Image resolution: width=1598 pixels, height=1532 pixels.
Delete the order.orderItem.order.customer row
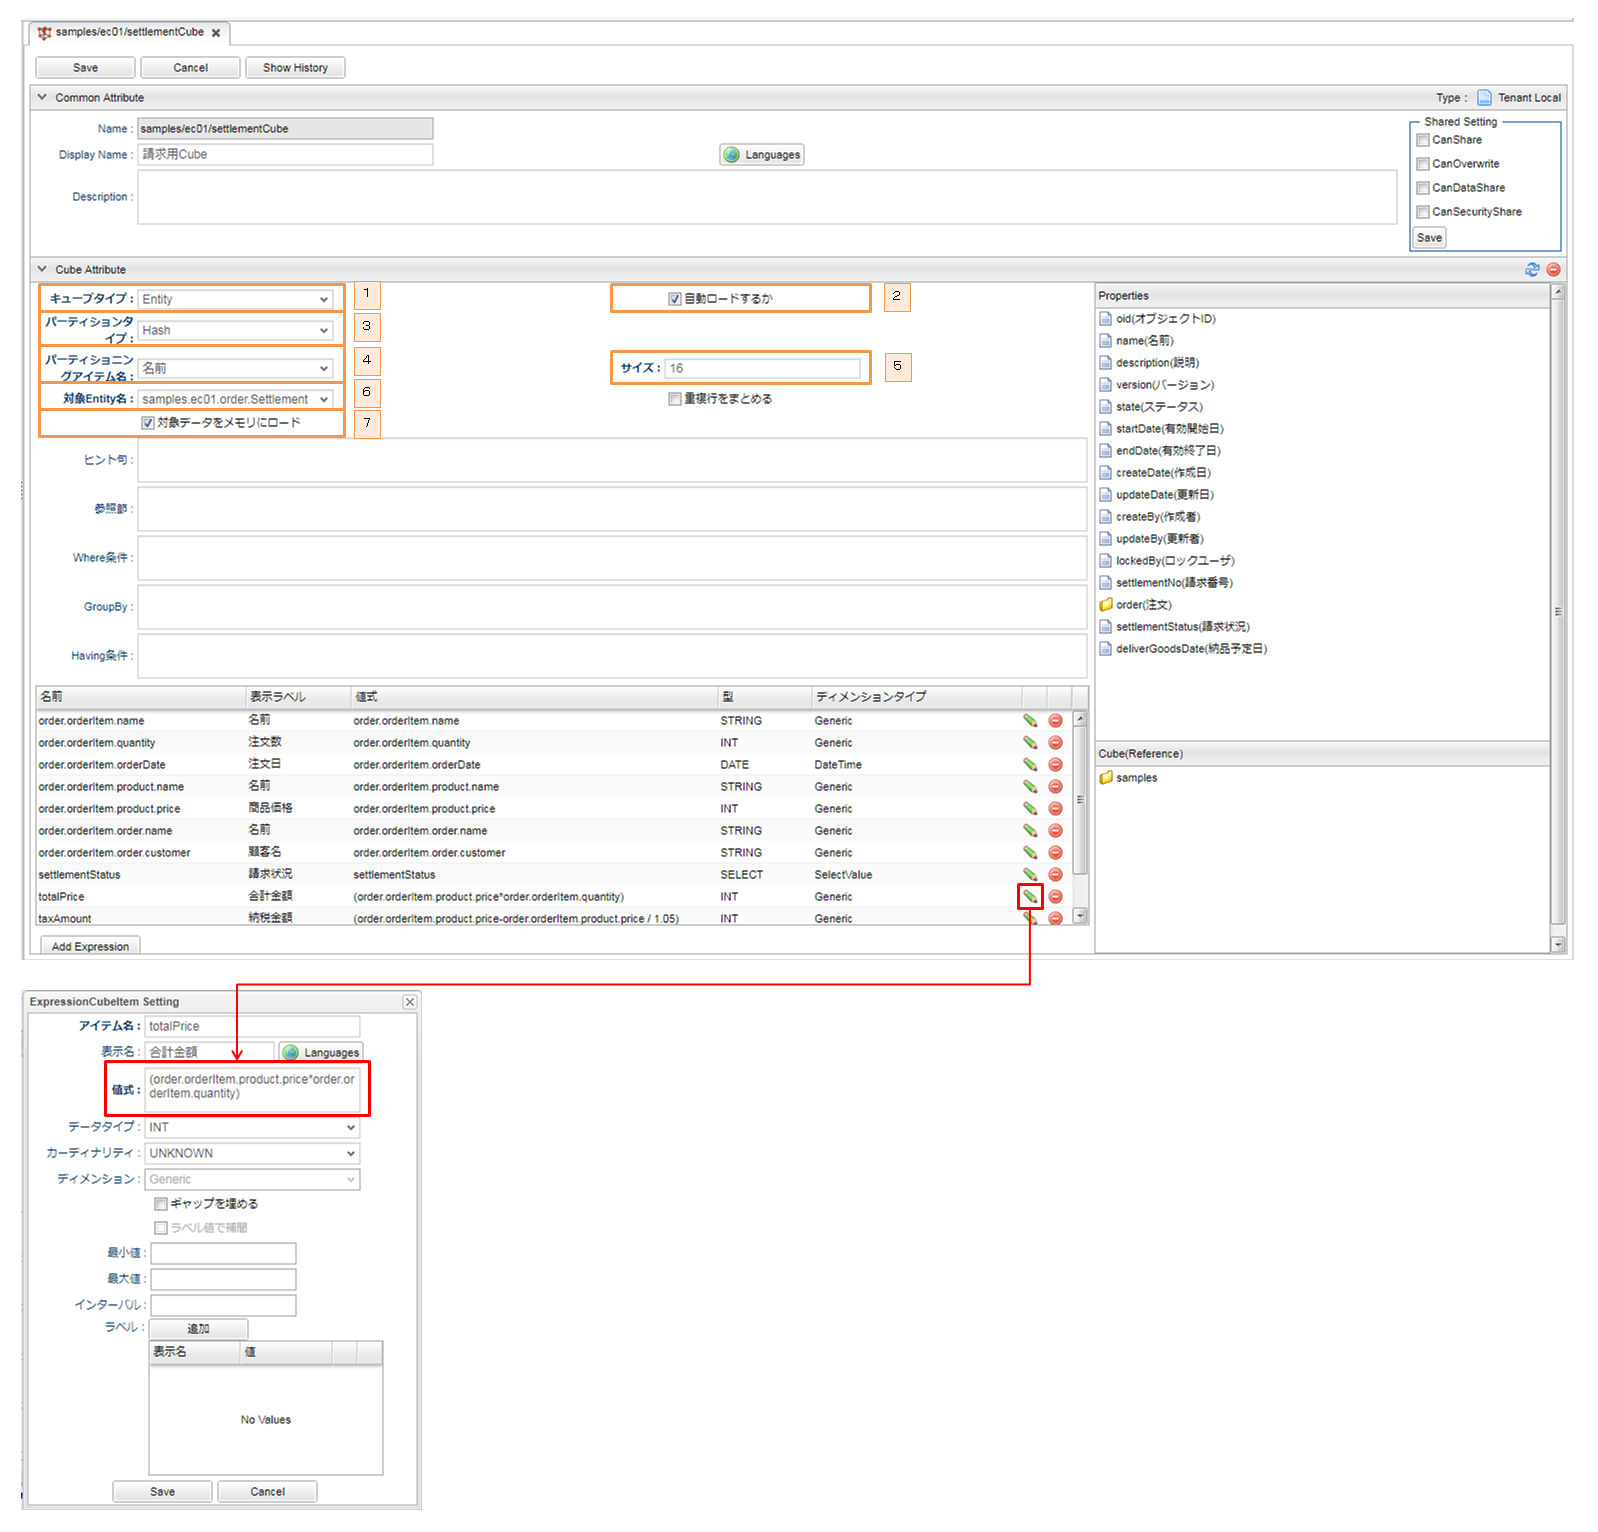tap(1055, 852)
